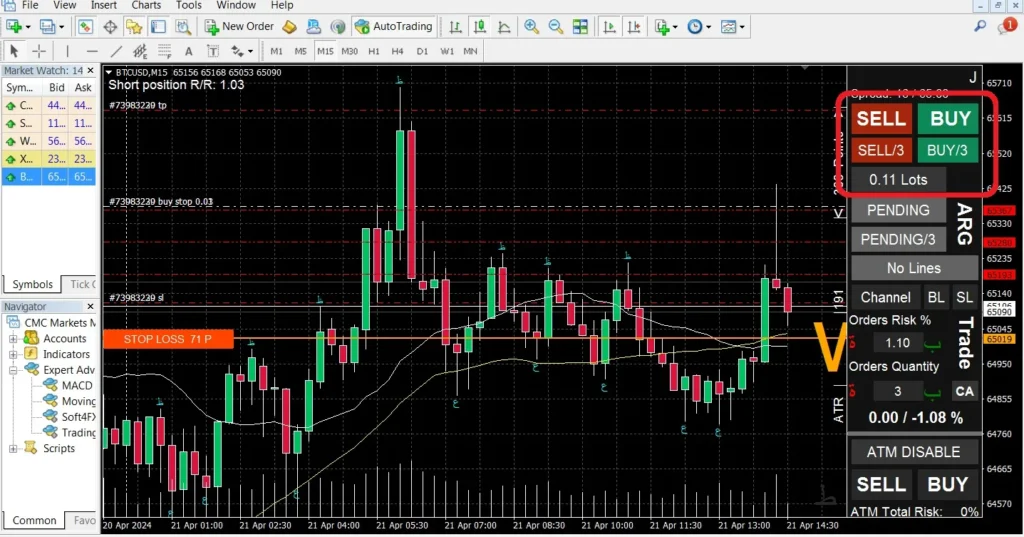Click the signals broadcast icon
The image size is (1024, 537).
click(x=338, y=27)
